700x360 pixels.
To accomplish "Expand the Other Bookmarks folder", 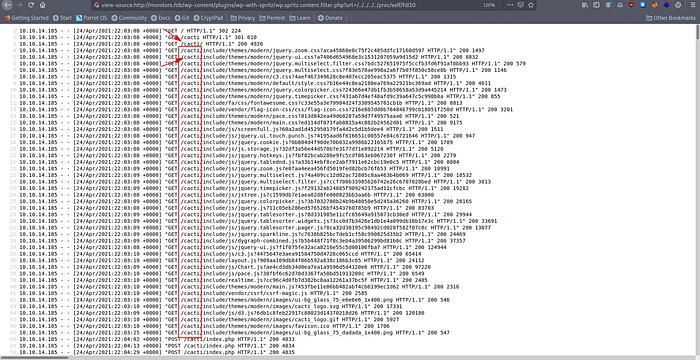I will [x=671, y=18].
